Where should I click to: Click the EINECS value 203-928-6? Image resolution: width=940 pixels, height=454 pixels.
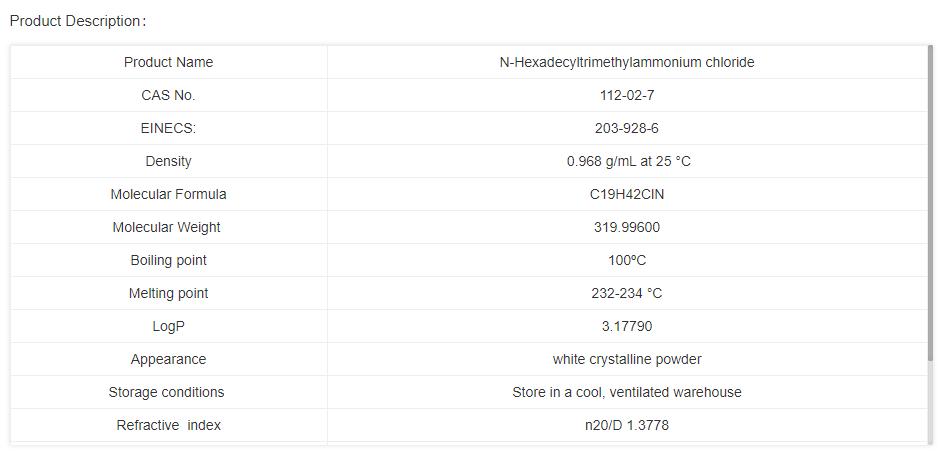coord(626,128)
